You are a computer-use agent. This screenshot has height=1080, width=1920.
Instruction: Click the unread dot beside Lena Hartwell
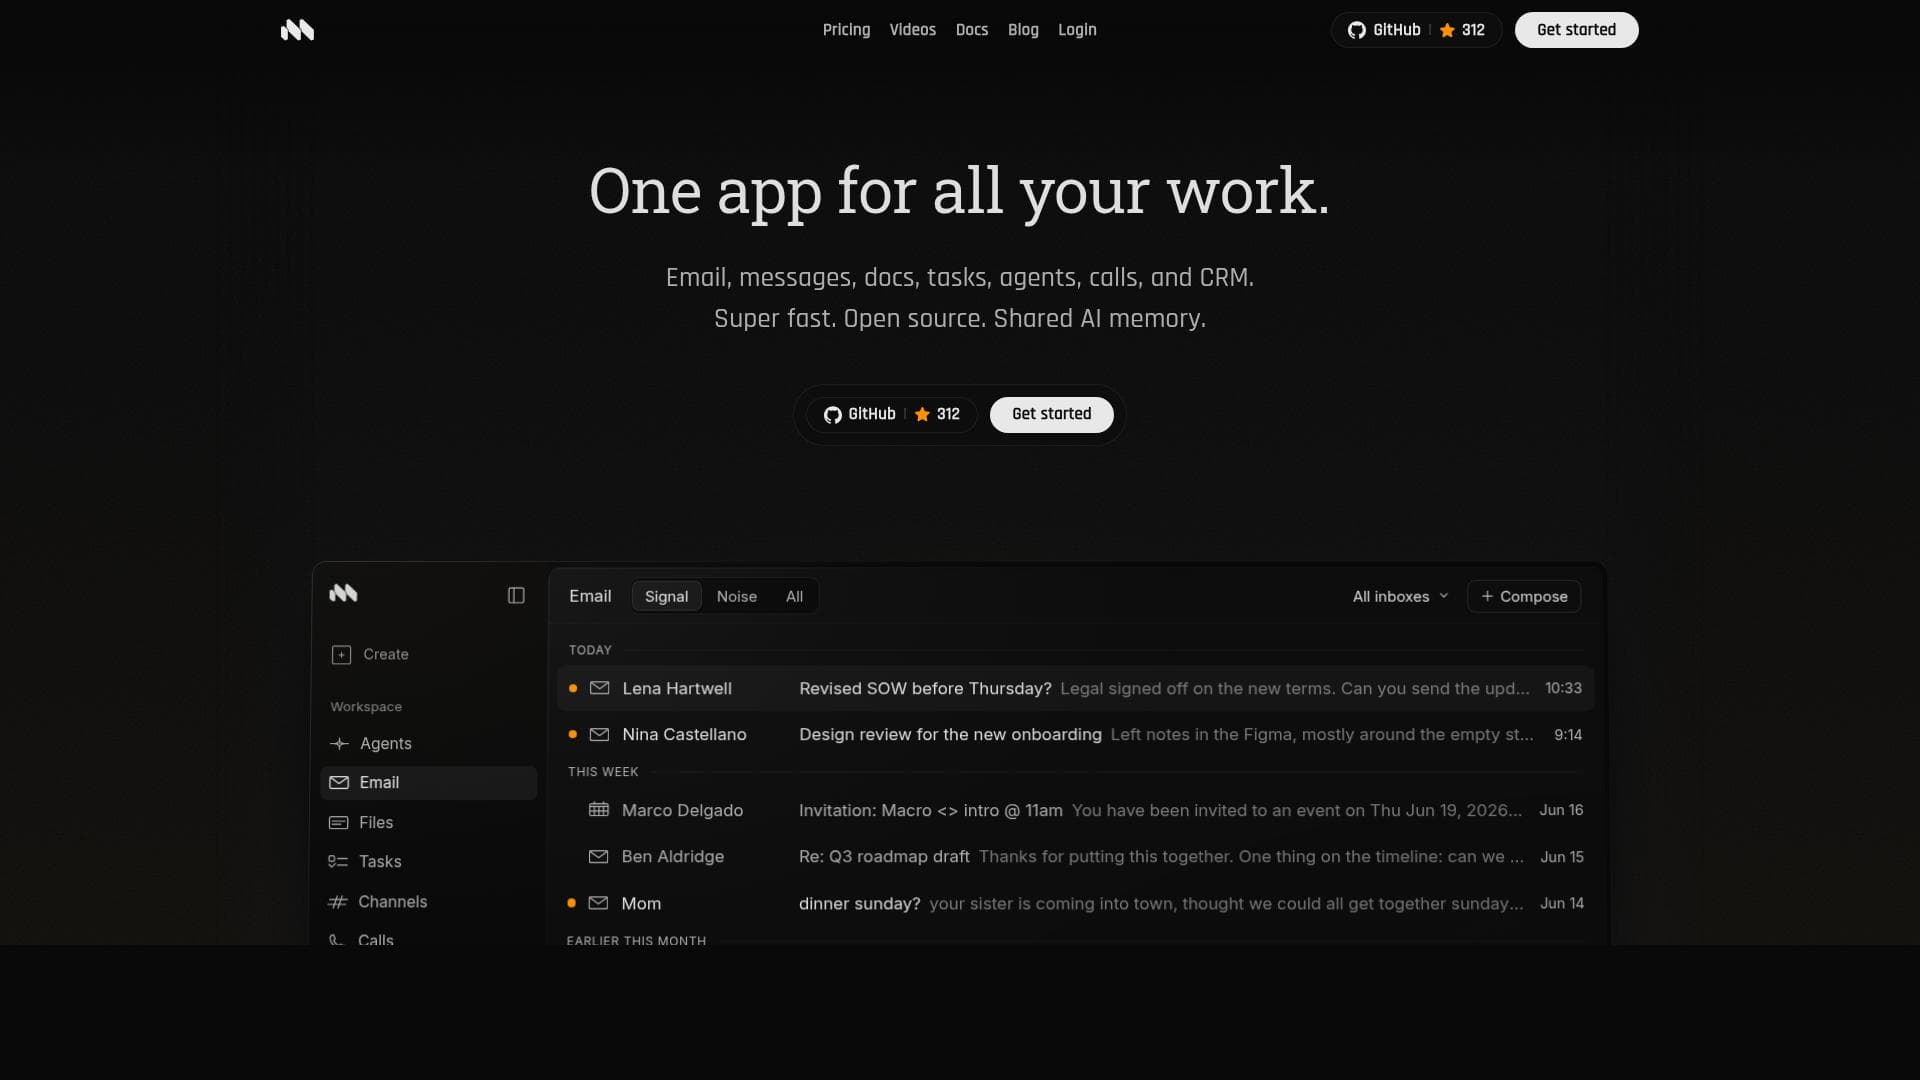[x=573, y=688]
